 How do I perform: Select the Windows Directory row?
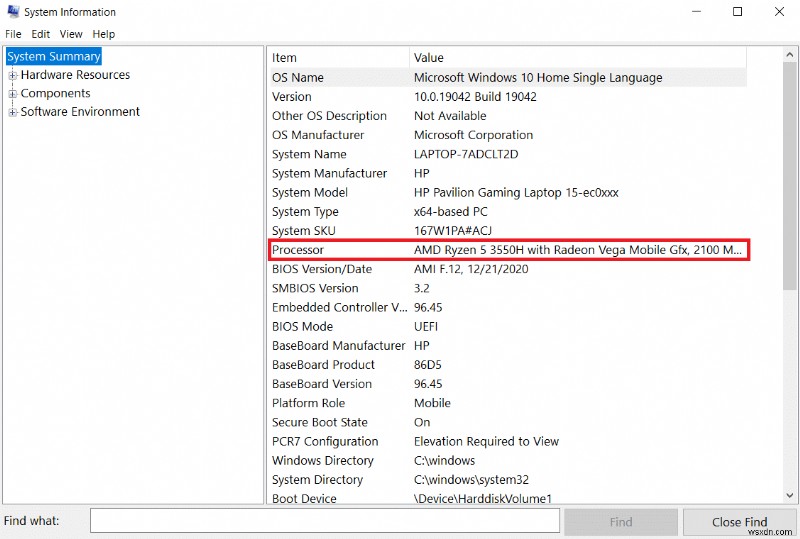508,460
